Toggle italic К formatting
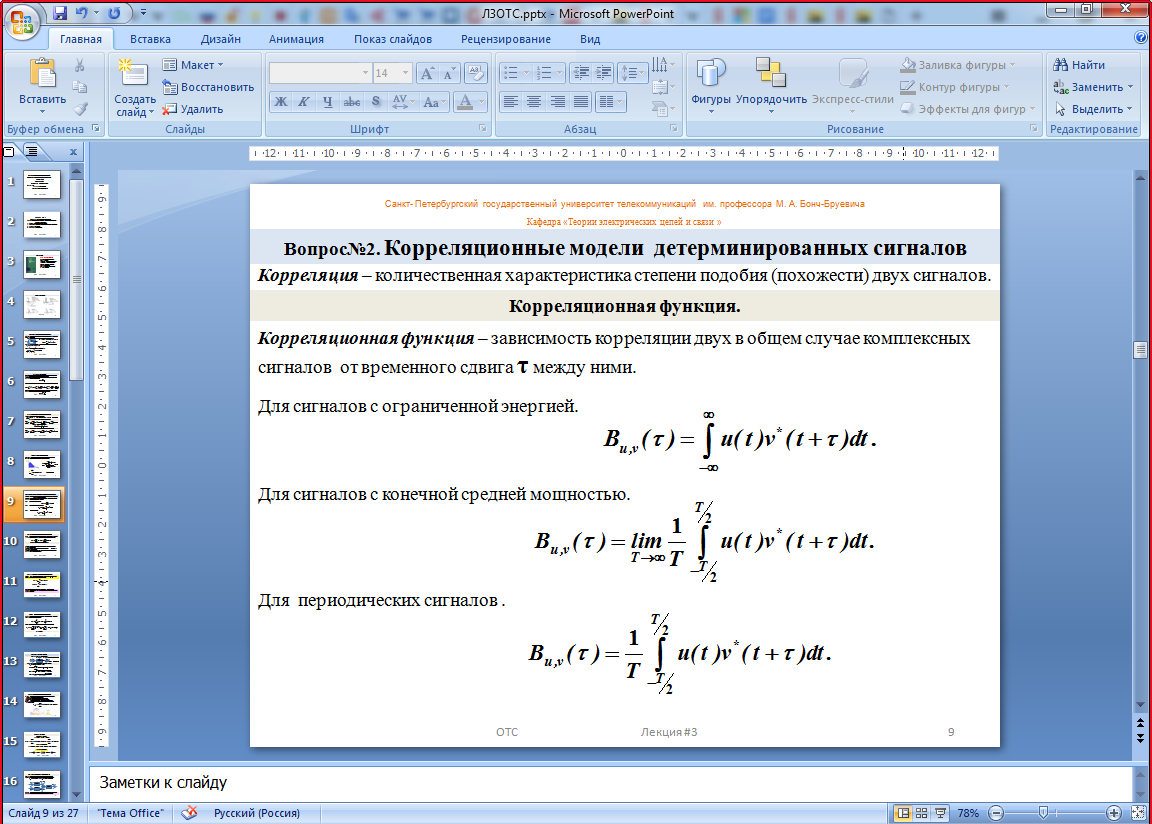Screen dimensions: 1152x824 pos(304,102)
